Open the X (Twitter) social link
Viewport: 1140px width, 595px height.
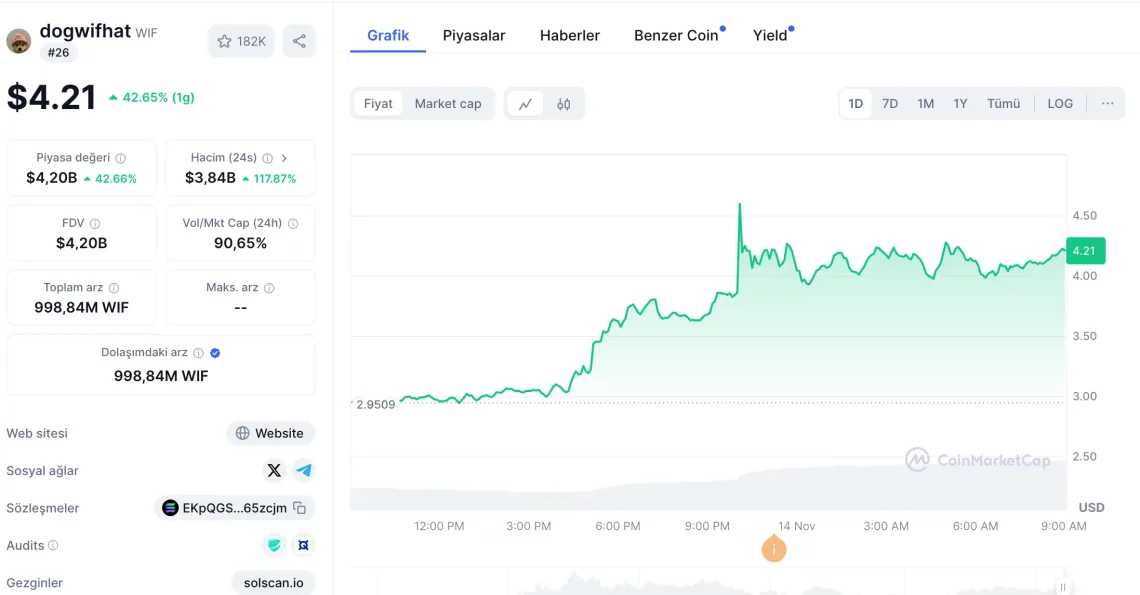[x=274, y=470]
